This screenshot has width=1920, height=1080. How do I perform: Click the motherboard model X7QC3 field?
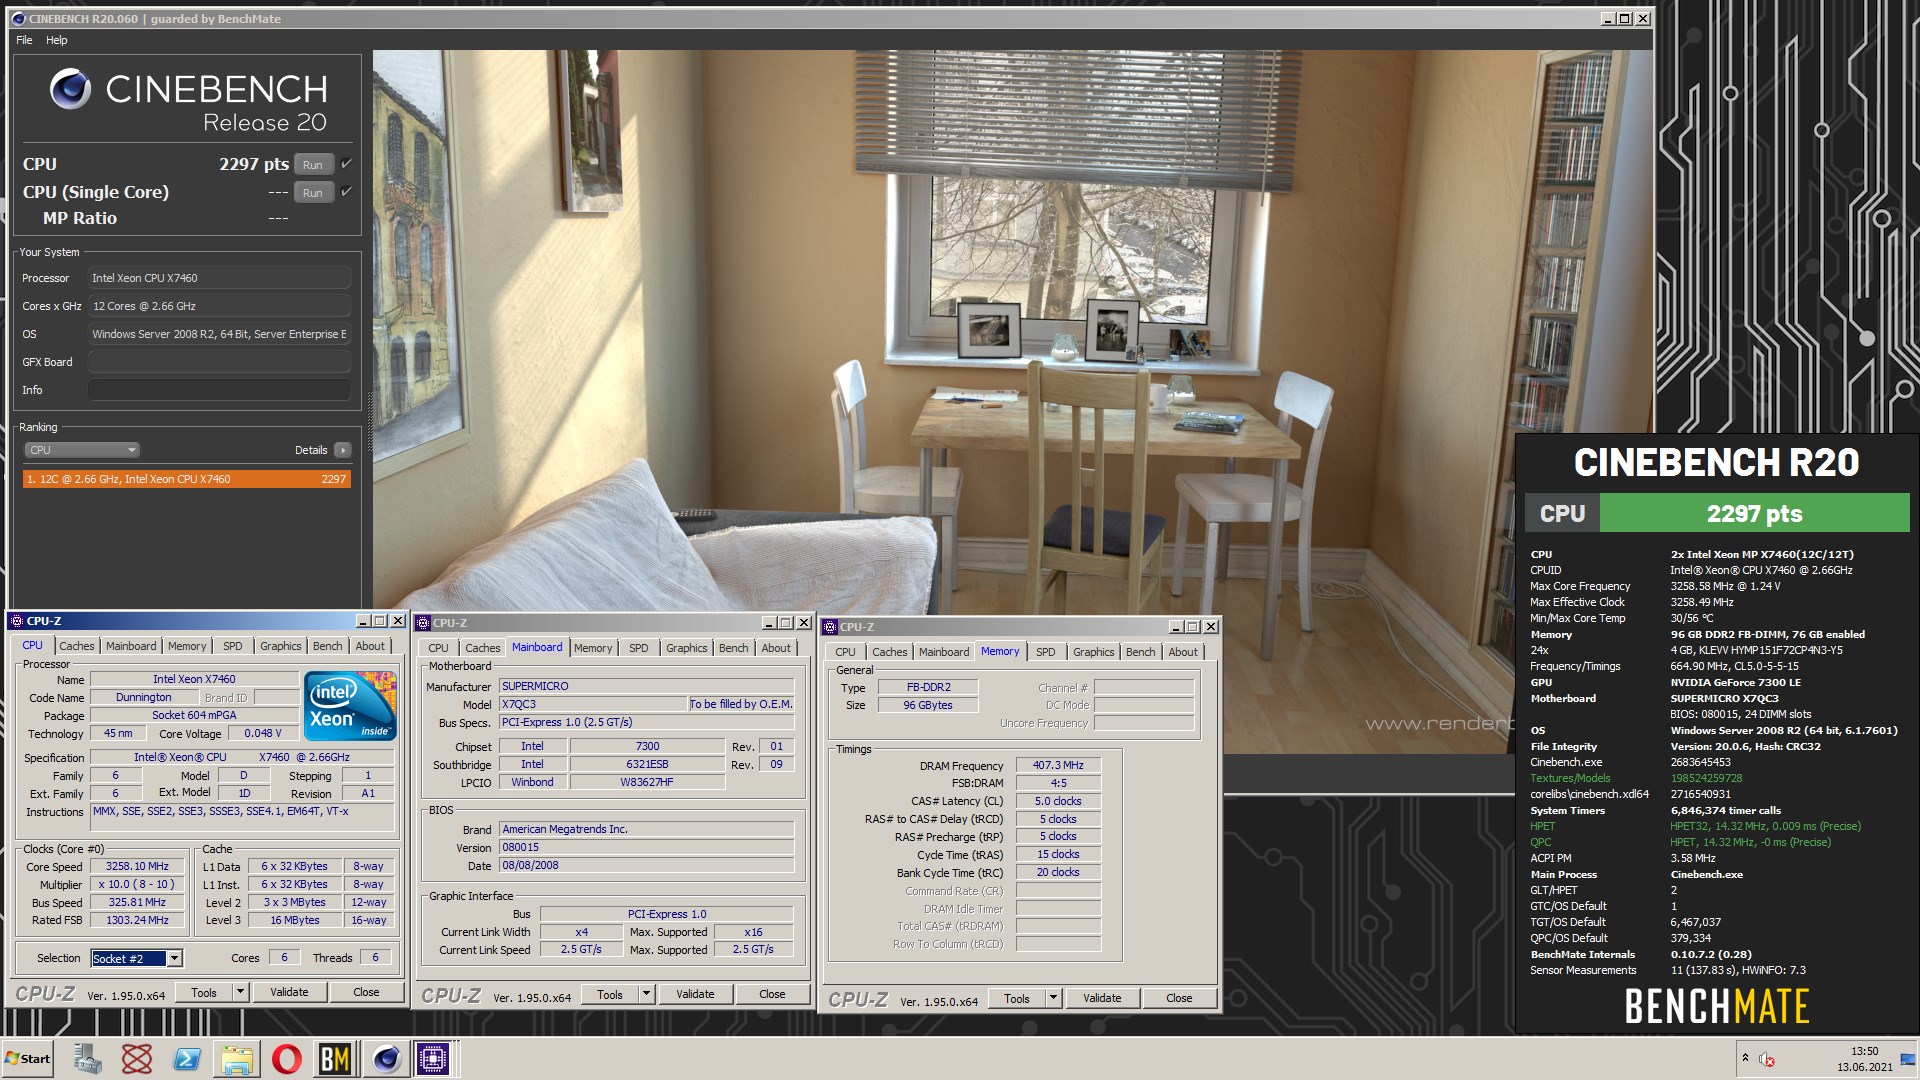593,704
